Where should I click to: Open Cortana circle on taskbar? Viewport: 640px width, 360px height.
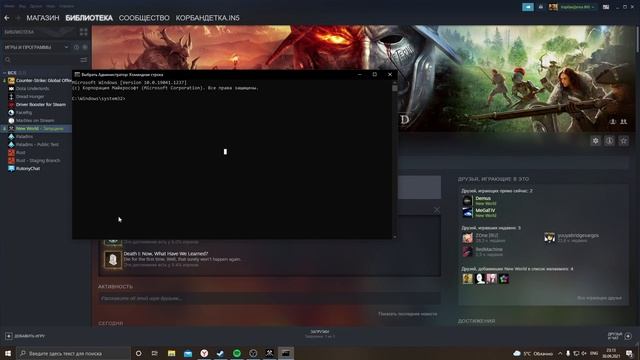point(138,353)
